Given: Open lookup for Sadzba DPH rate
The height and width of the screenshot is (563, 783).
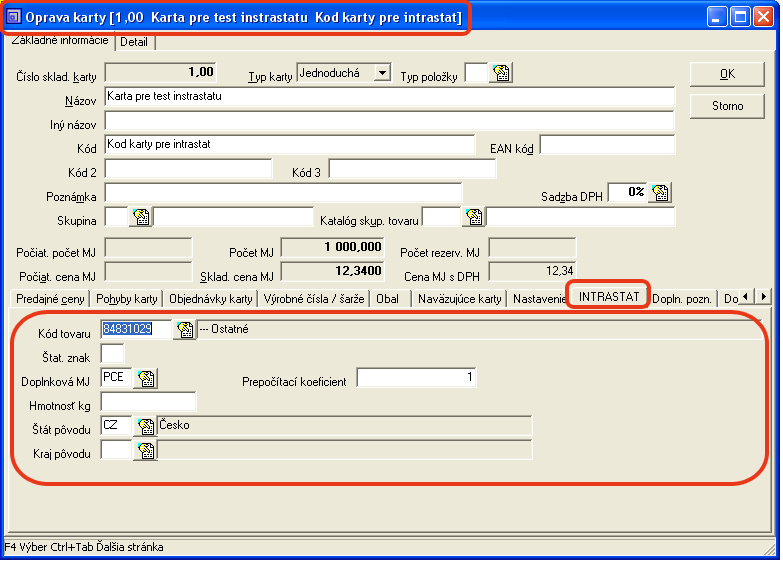Looking at the screenshot, I should (x=660, y=192).
